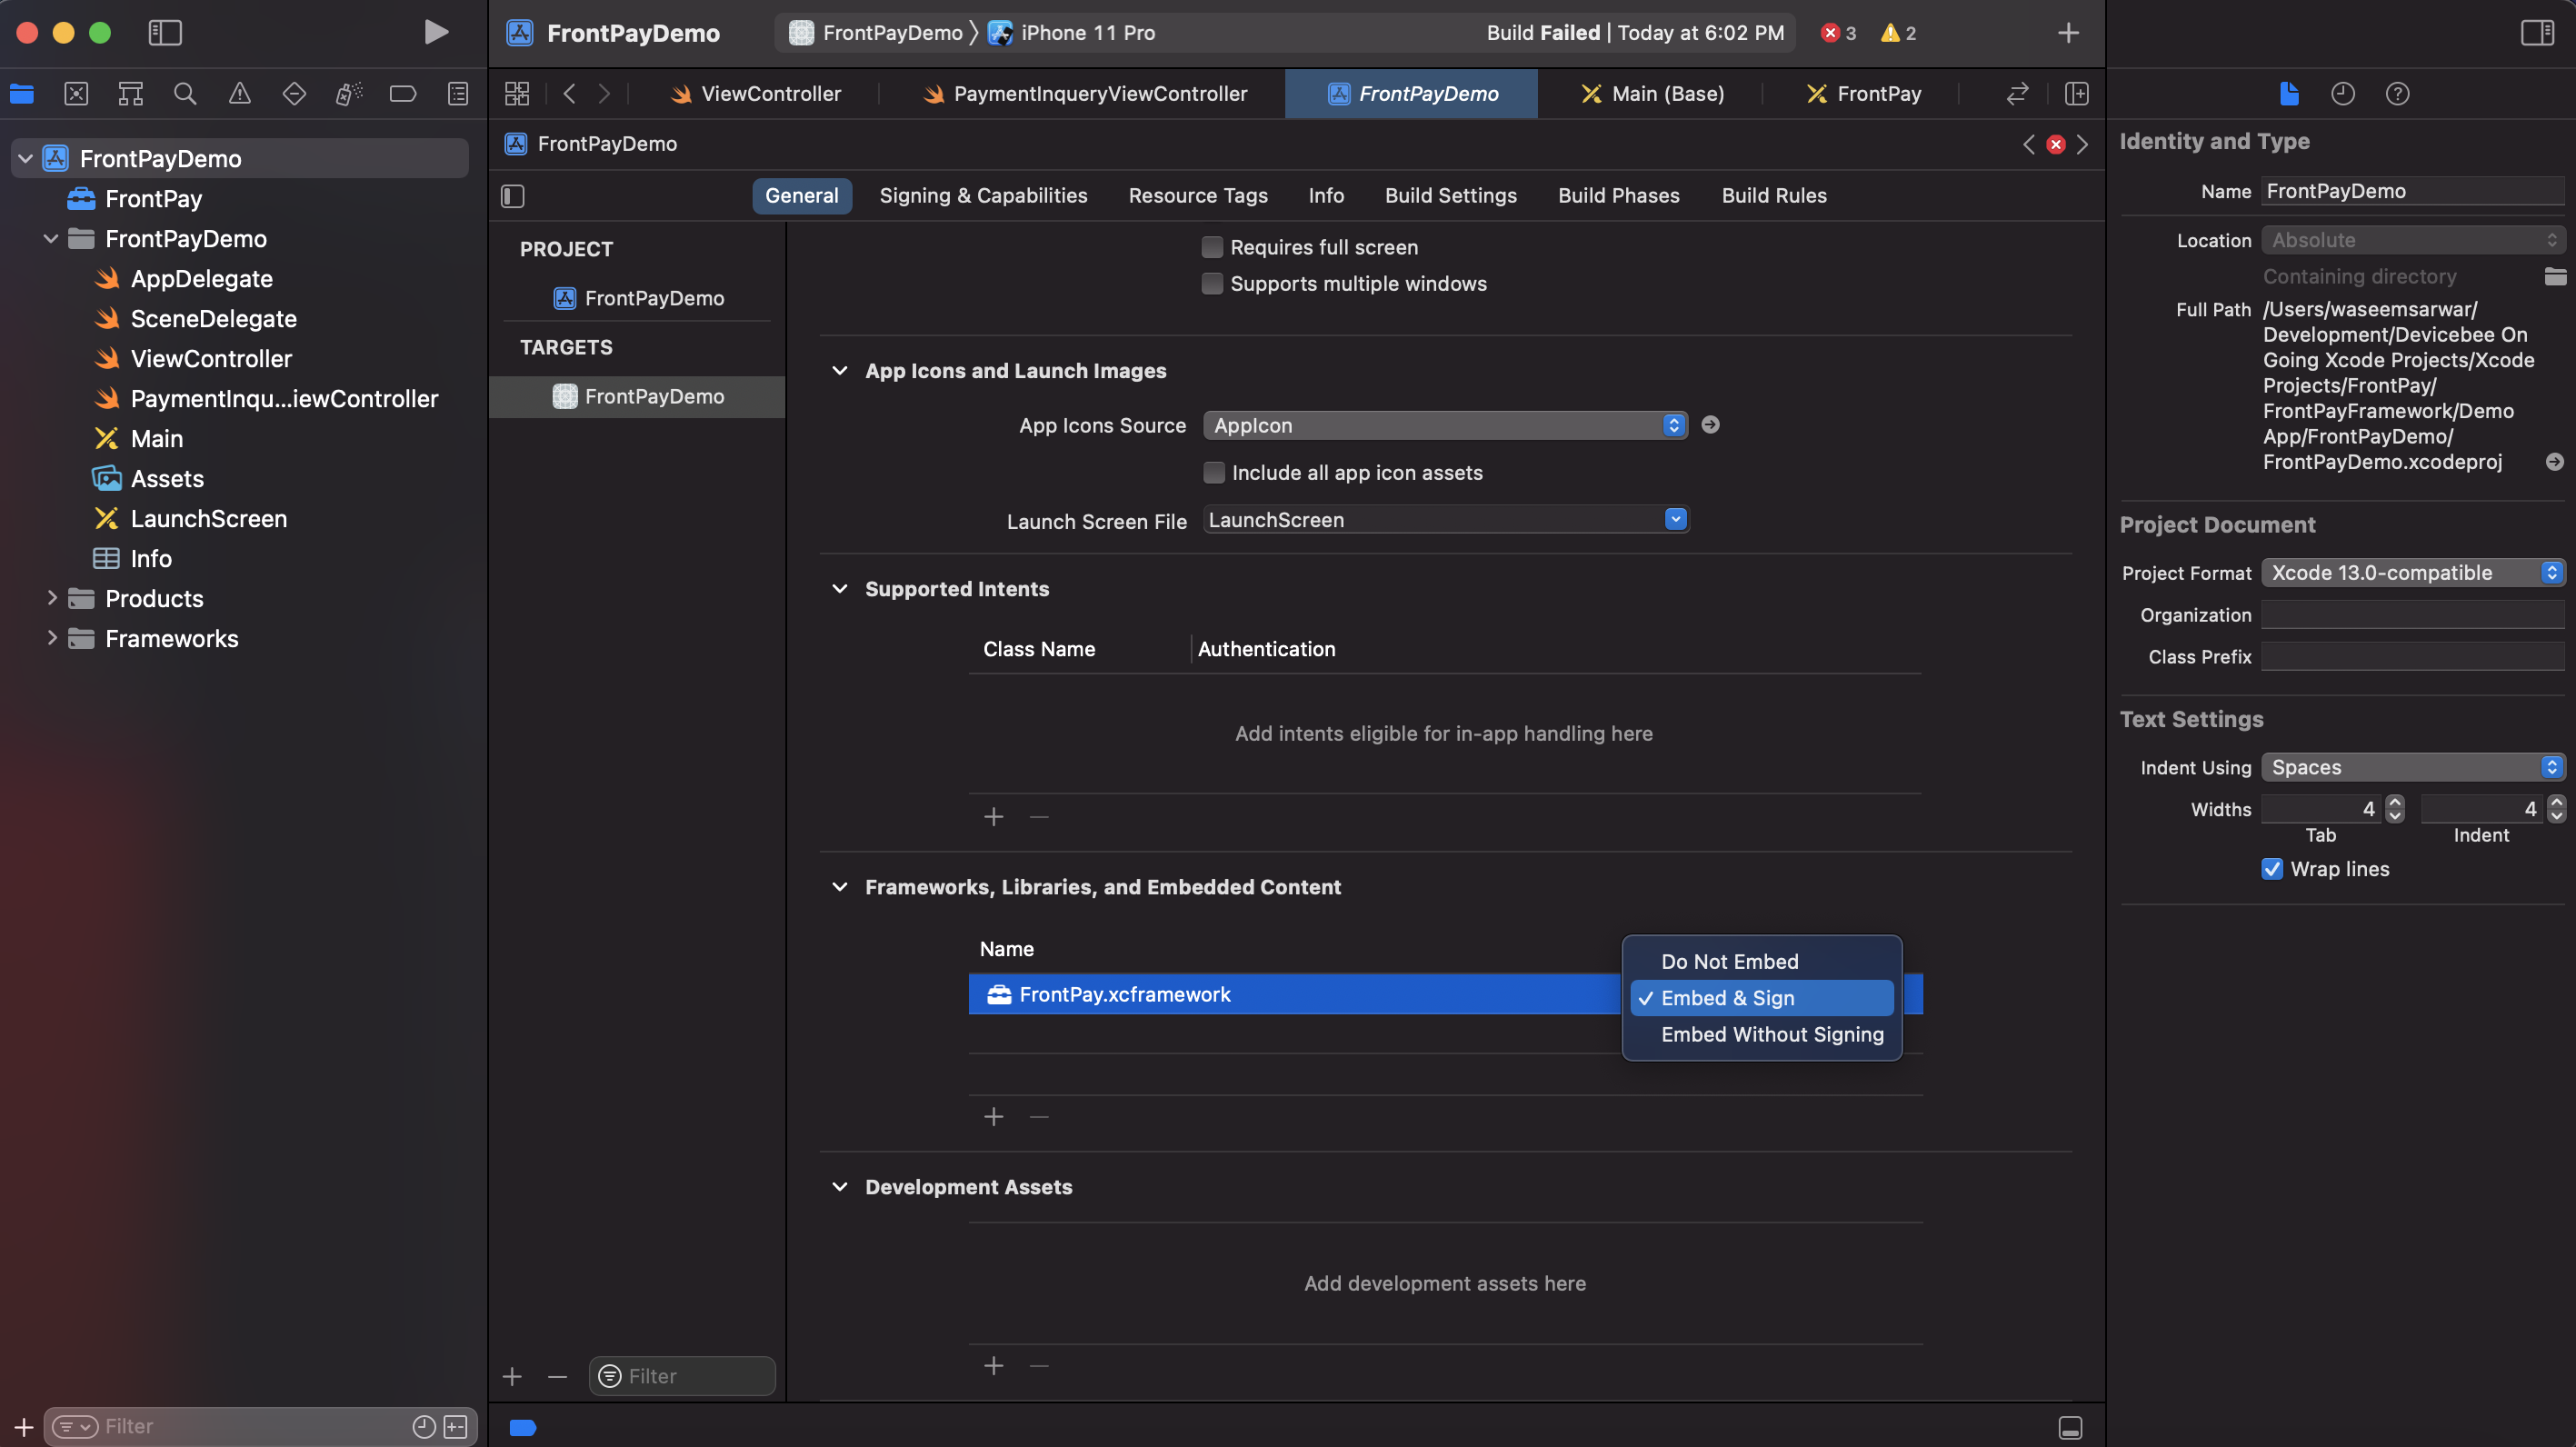Click the Run build play button
The width and height of the screenshot is (2576, 1447).
(435, 32)
